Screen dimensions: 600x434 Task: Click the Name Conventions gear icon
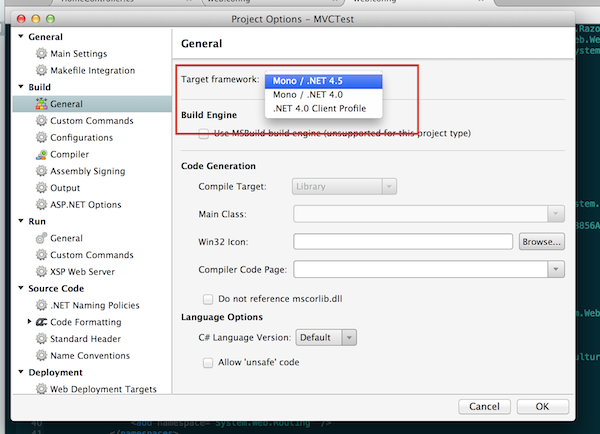tap(41, 356)
